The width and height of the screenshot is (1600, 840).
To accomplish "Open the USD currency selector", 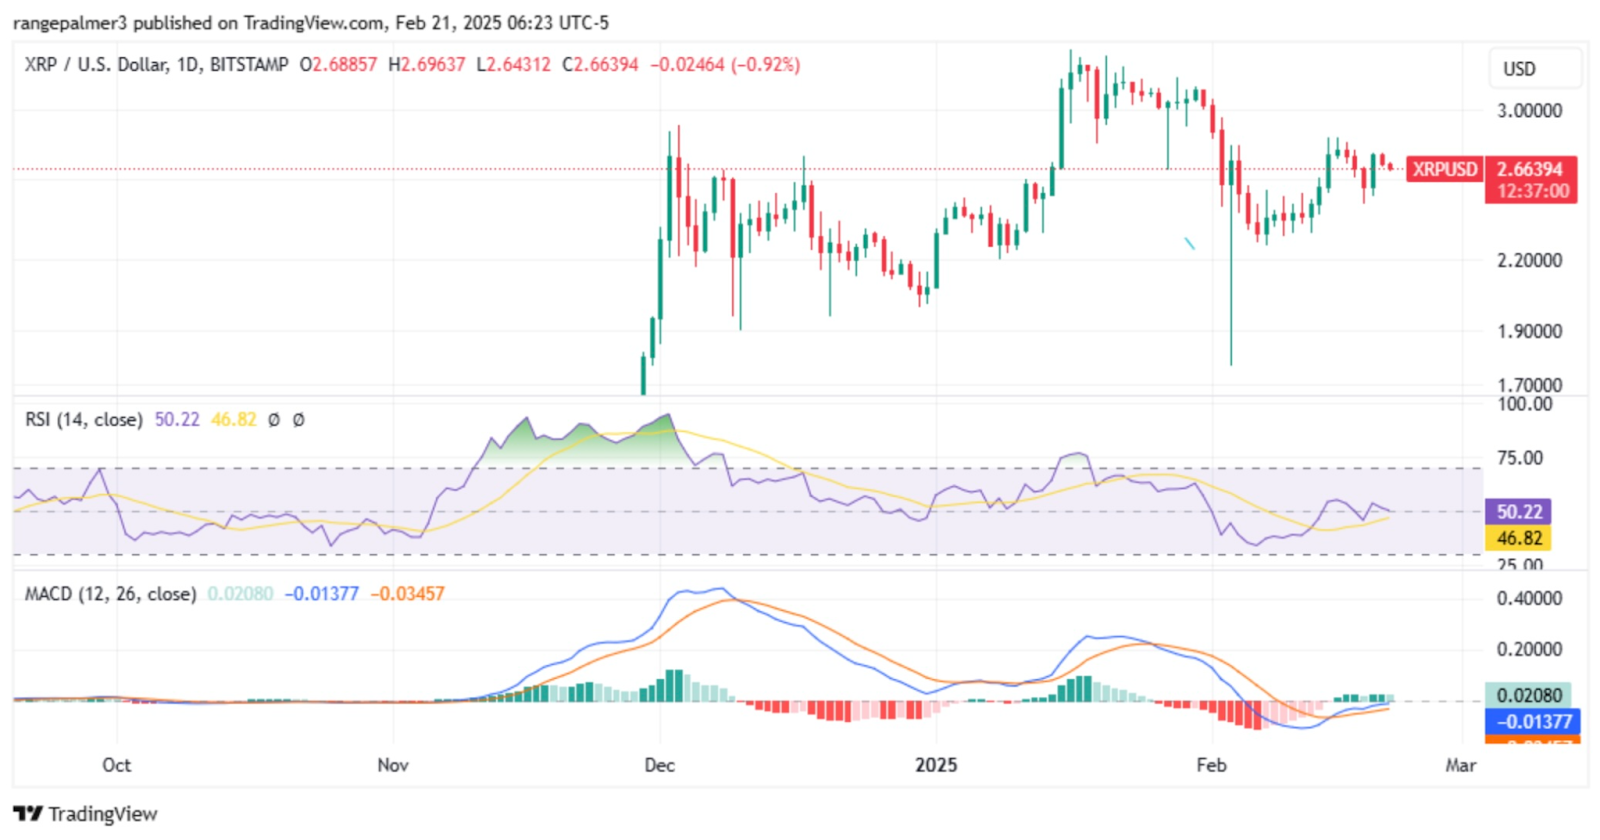I will (x=1535, y=69).
